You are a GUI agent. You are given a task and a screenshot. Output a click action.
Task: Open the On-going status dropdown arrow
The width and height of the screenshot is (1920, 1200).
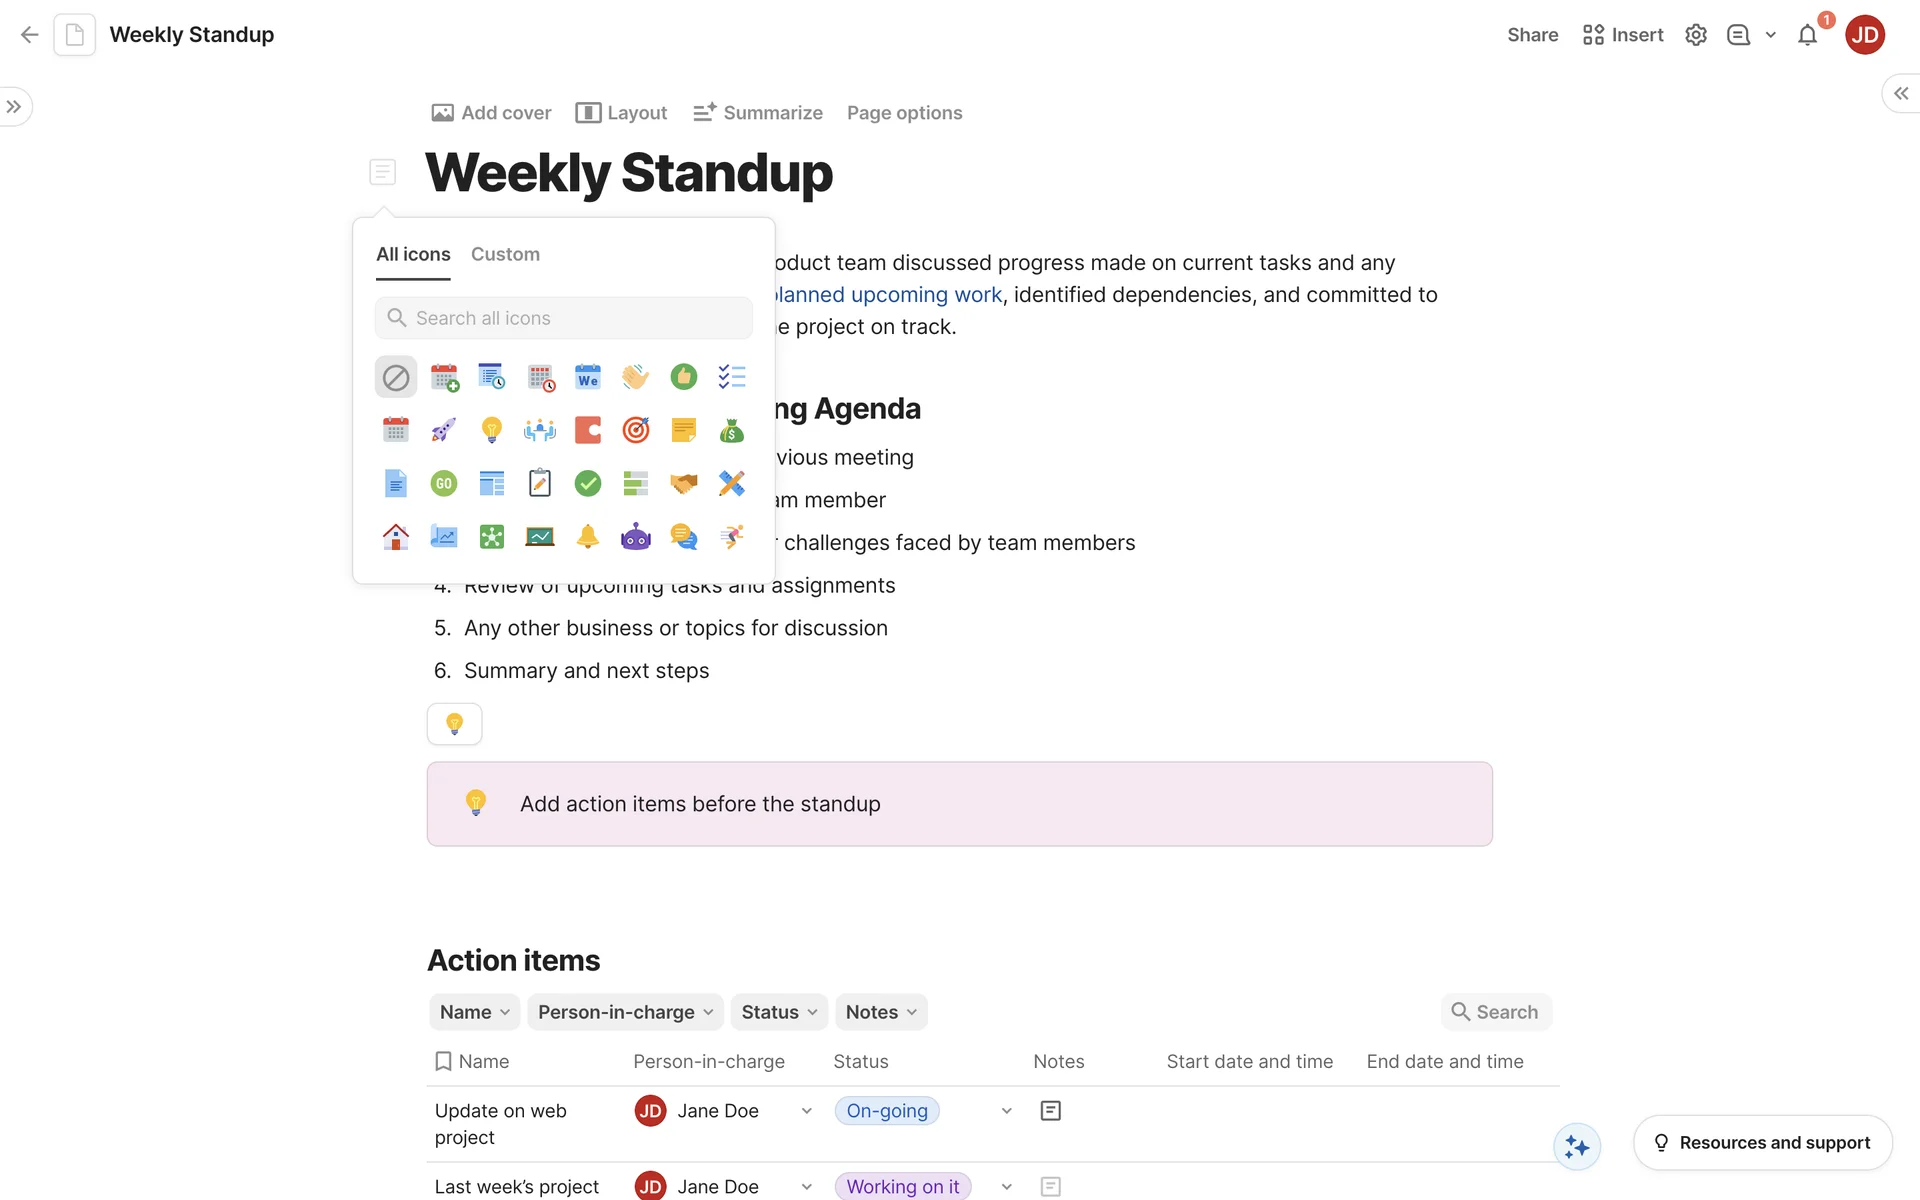point(1007,1111)
